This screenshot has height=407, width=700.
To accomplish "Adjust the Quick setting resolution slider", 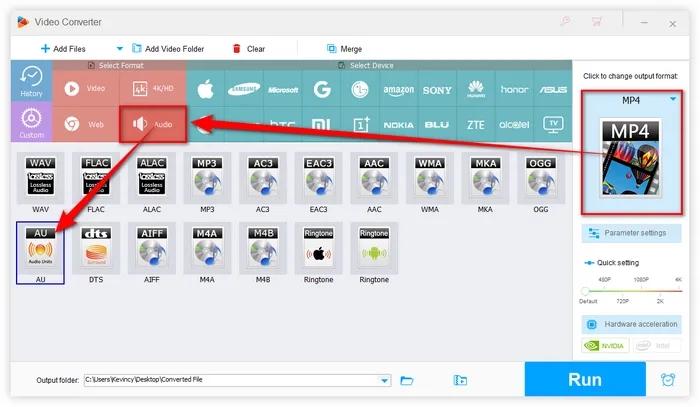I will [x=585, y=291].
